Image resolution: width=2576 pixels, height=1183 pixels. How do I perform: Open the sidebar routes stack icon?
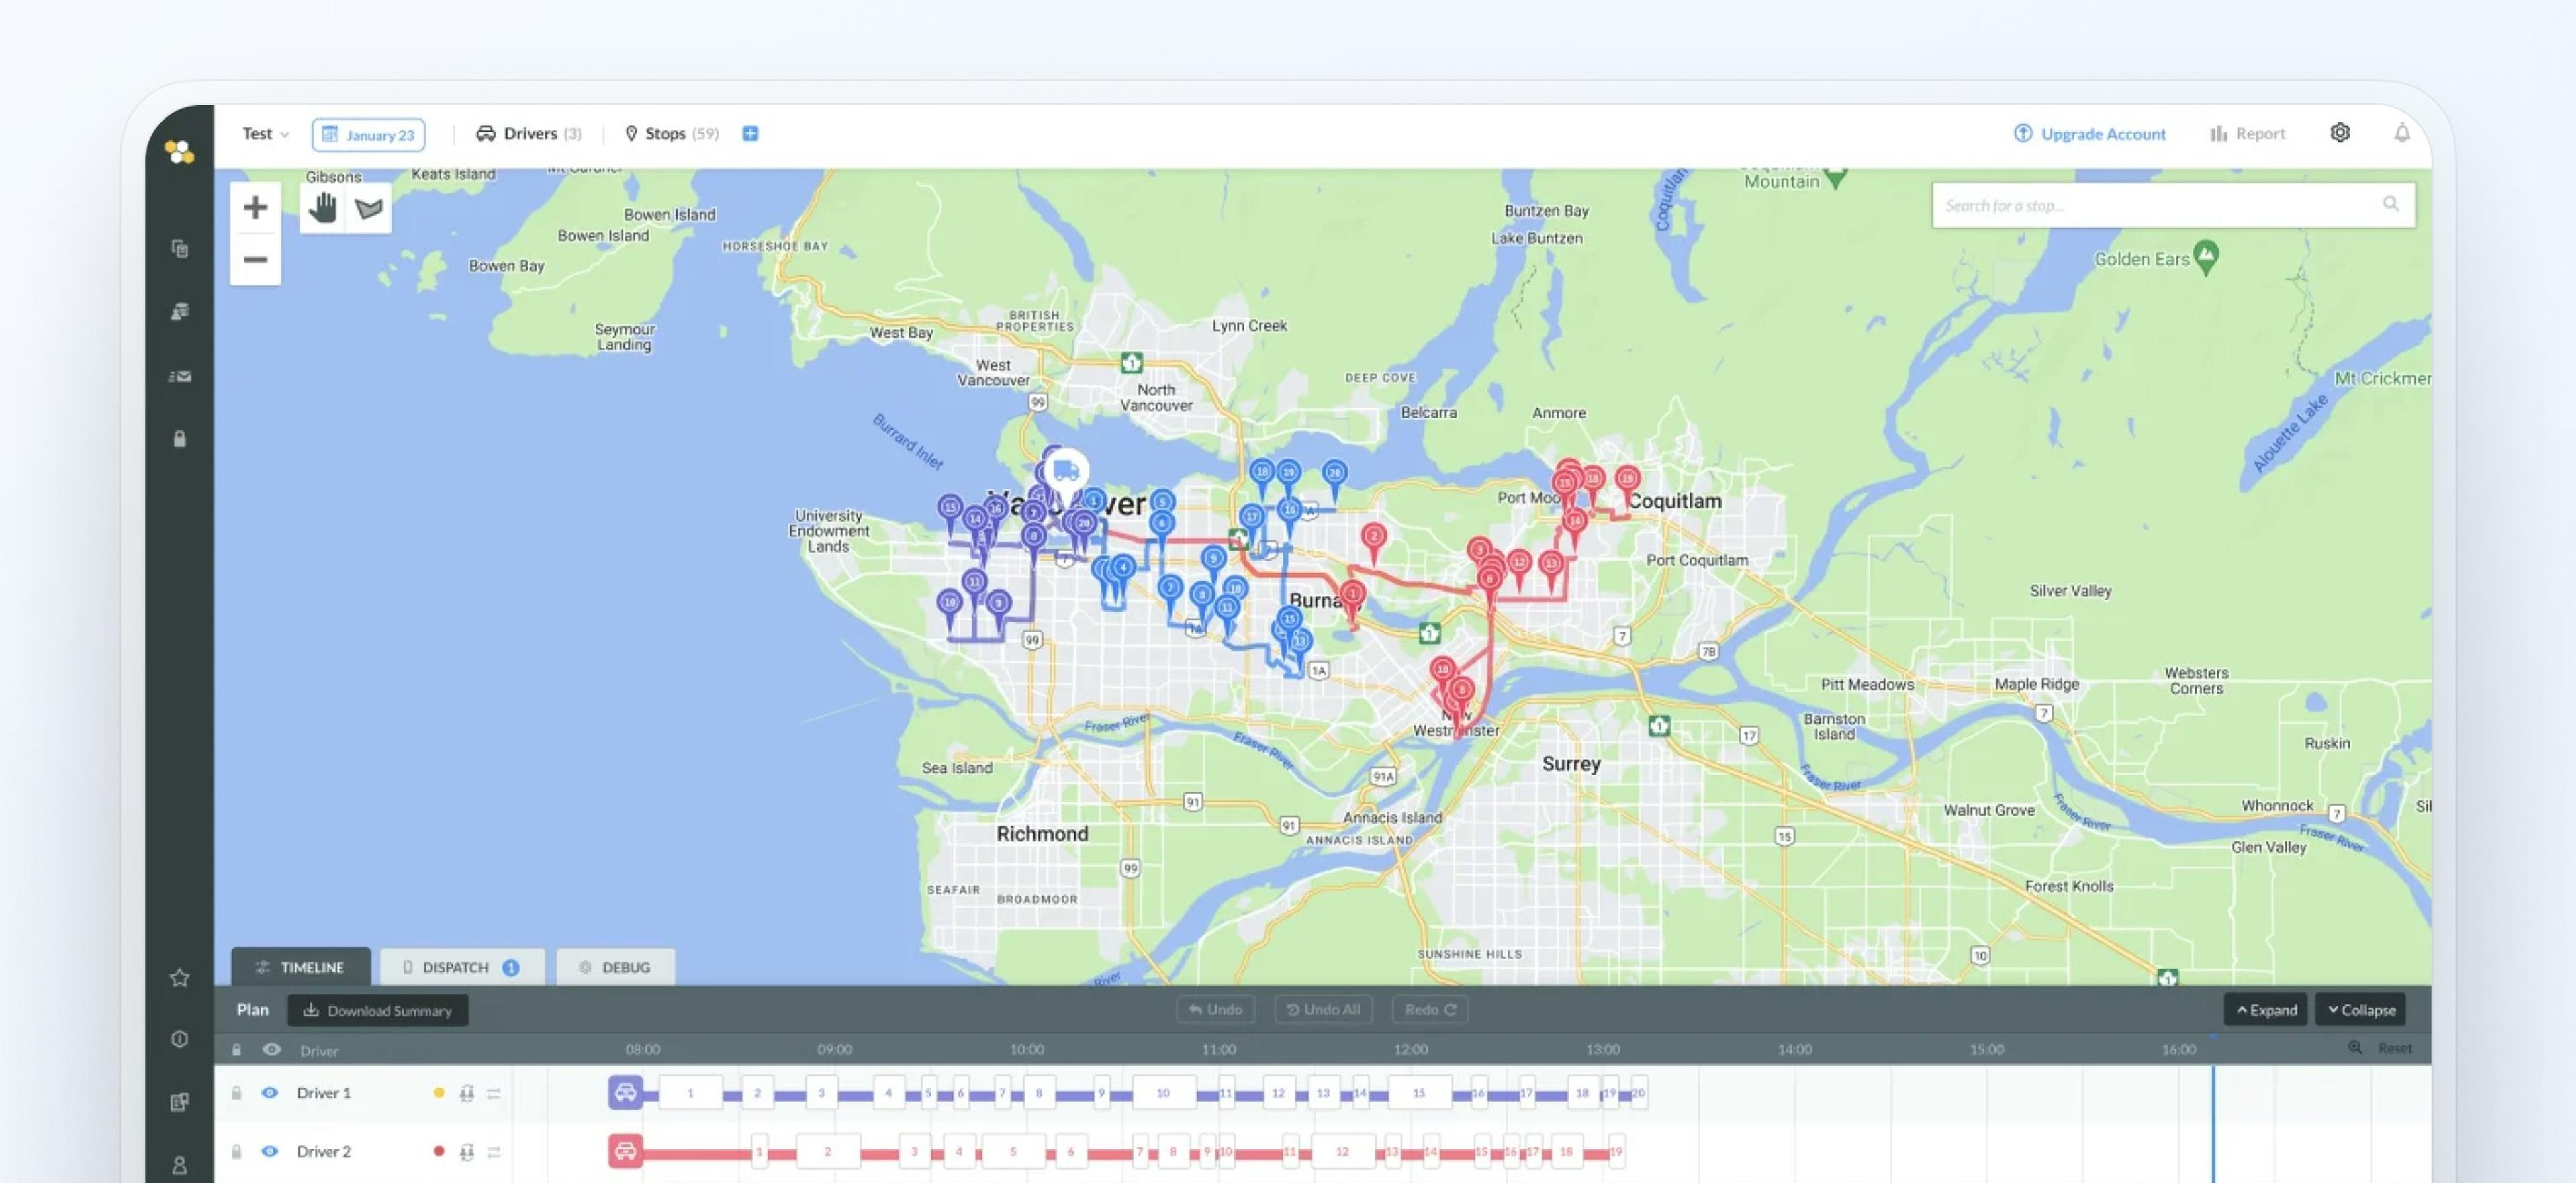click(x=180, y=312)
